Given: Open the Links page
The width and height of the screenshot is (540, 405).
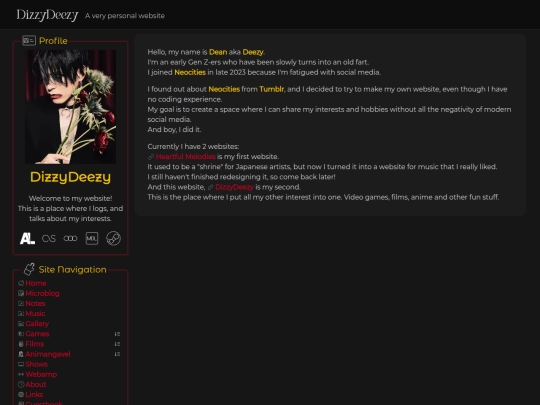Looking at the screenshot, I should click(34, 395).
